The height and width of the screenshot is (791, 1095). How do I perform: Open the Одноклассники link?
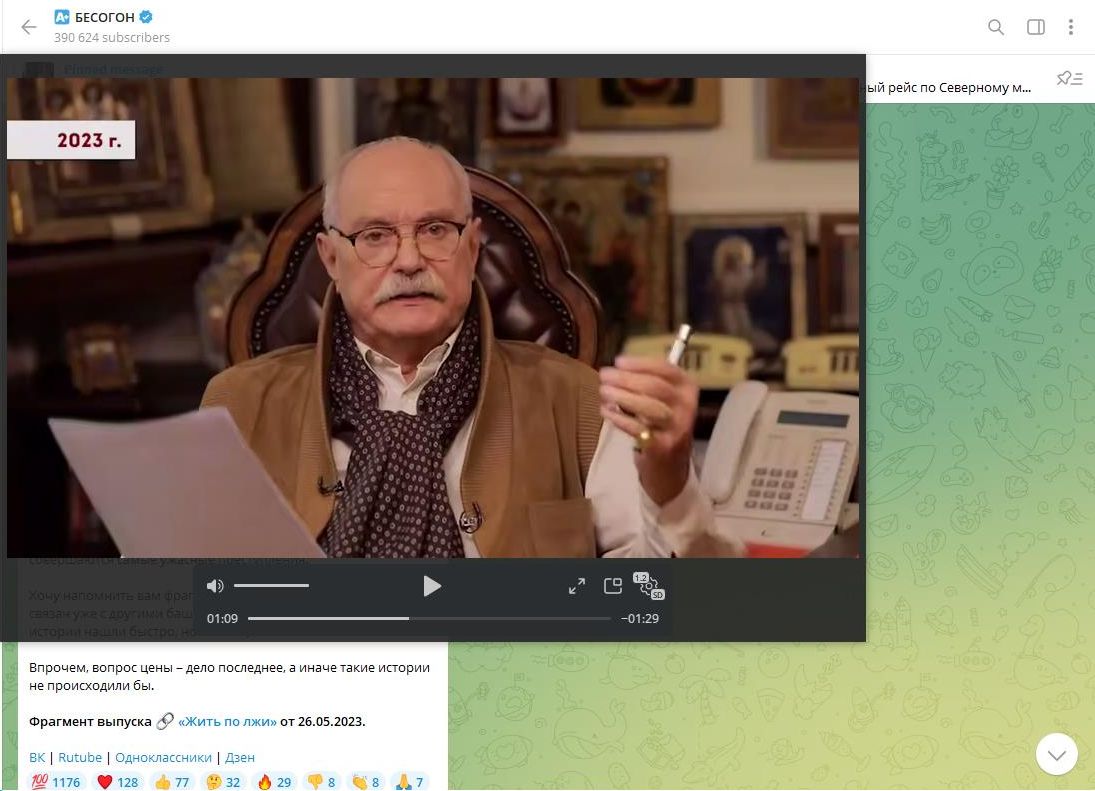click(x=163, y=757)
